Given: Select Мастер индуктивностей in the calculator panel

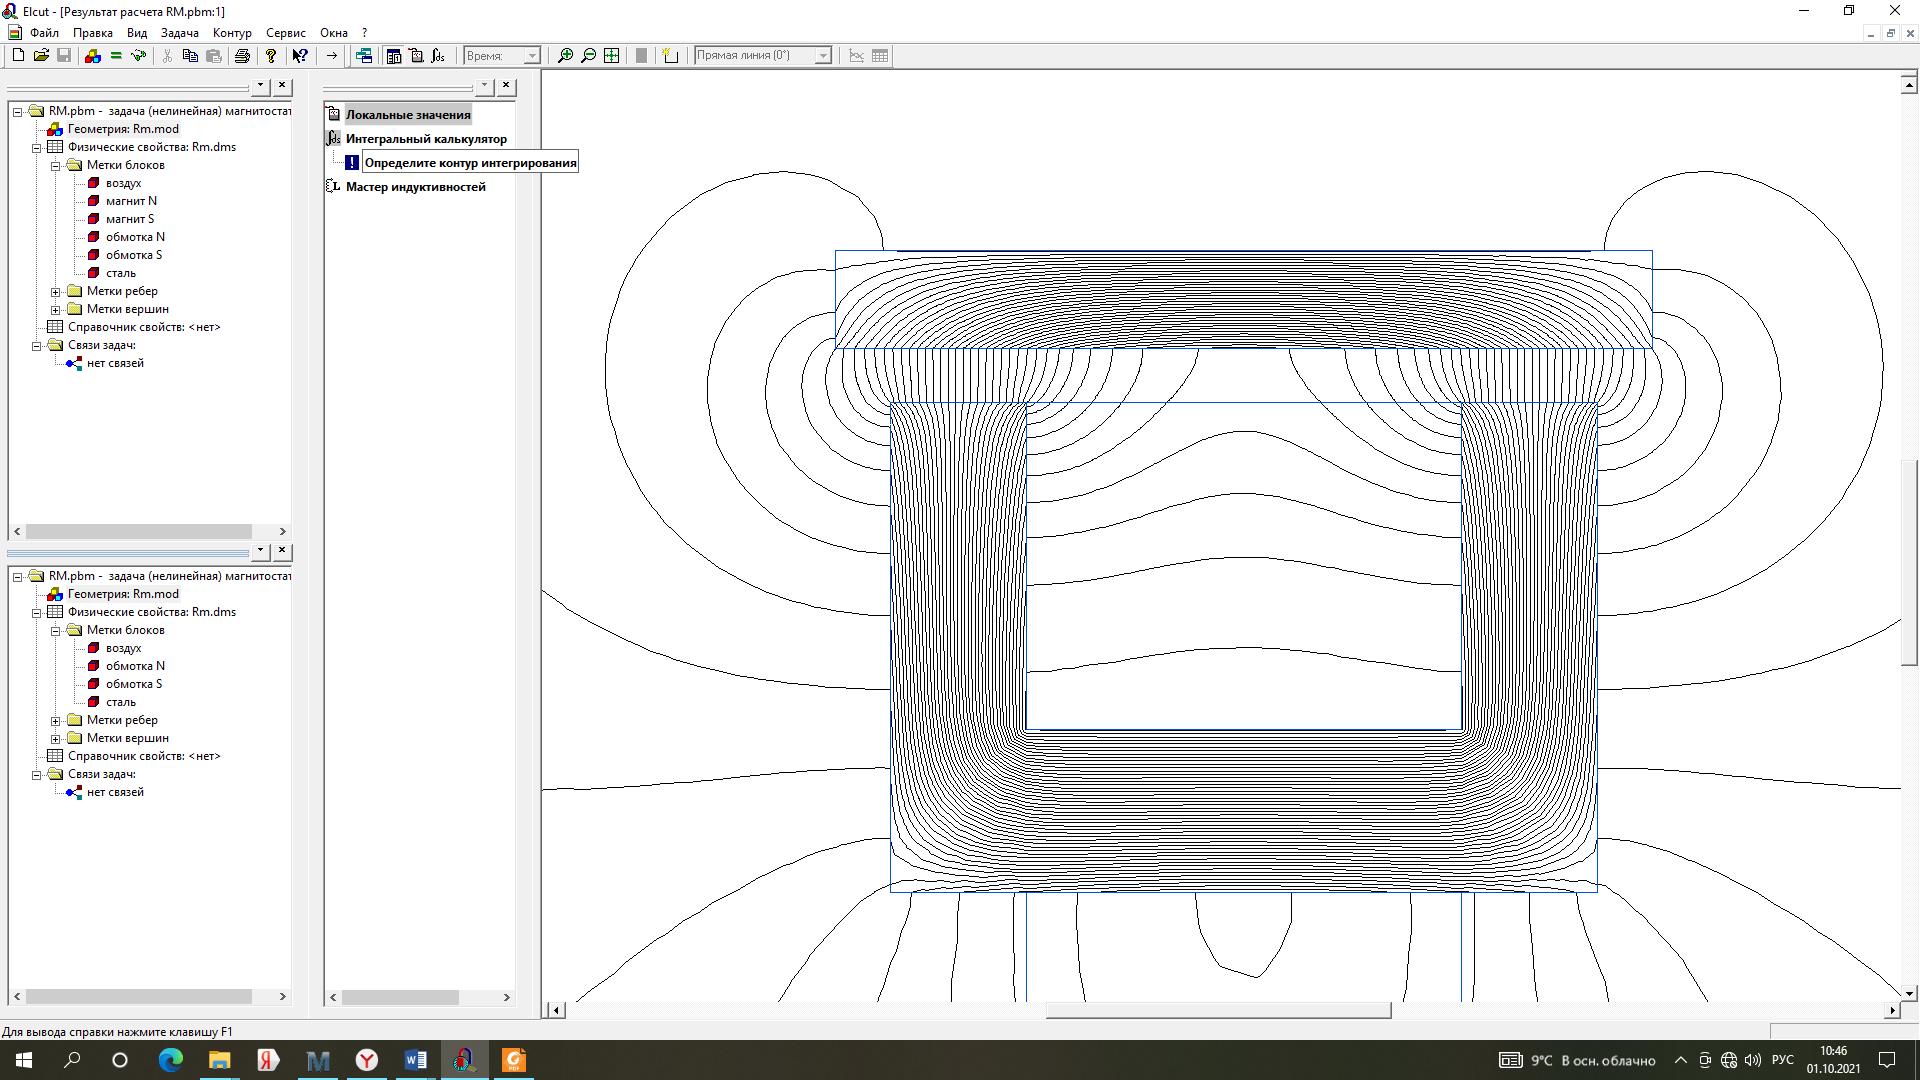Looking at the screenshot, I should coord(415,187).
